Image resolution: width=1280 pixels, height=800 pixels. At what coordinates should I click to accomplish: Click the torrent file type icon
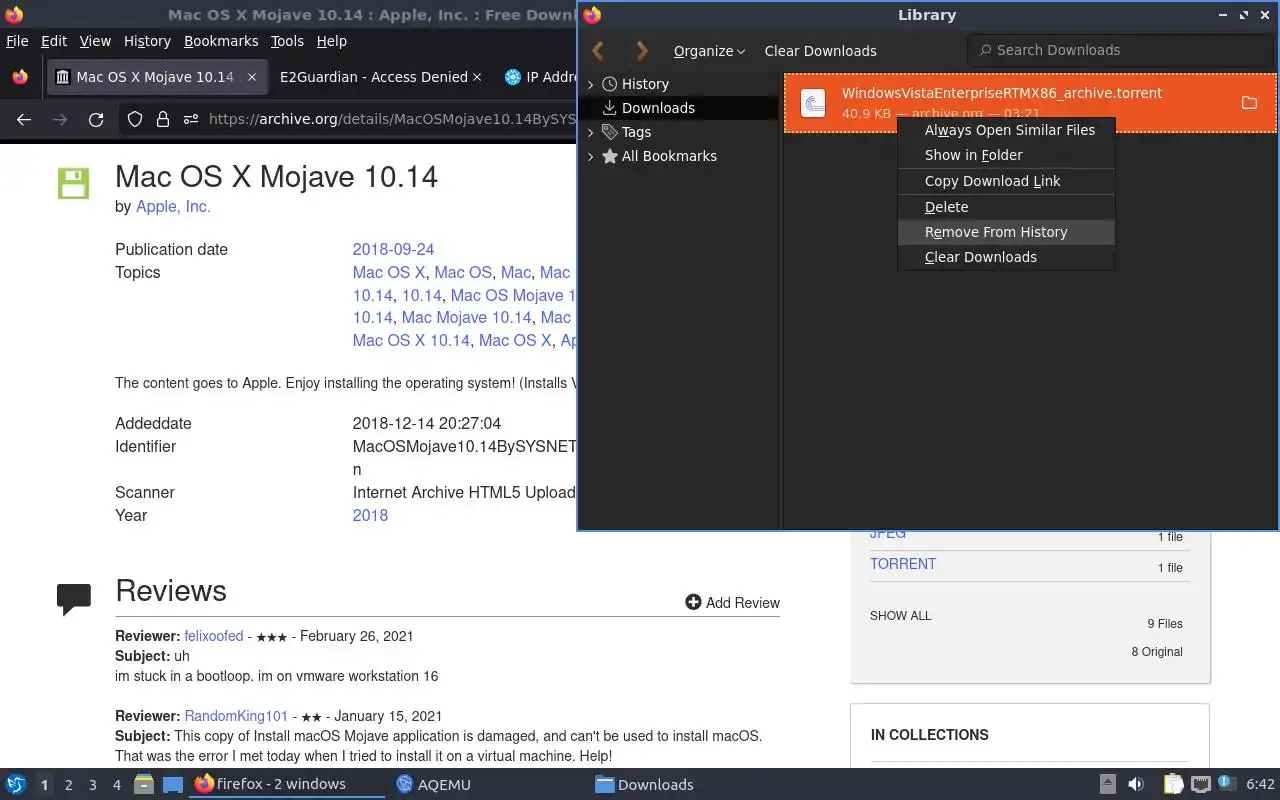click(x=813, y=103)
